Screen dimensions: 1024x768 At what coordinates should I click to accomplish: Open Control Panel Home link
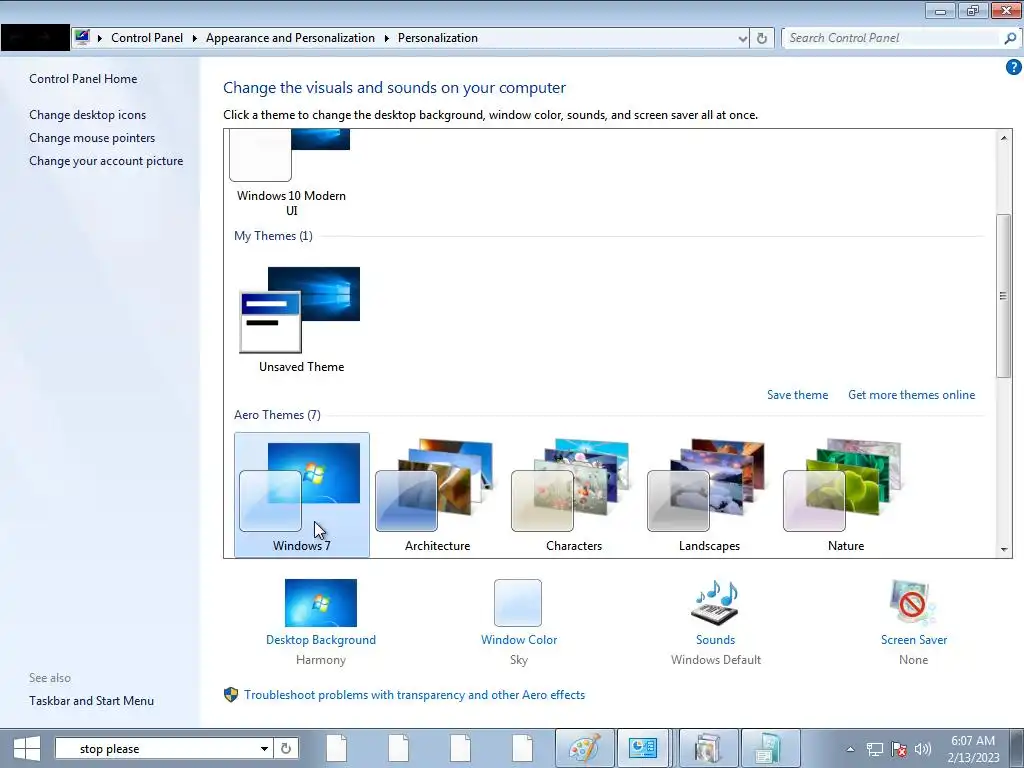(83, 79)
